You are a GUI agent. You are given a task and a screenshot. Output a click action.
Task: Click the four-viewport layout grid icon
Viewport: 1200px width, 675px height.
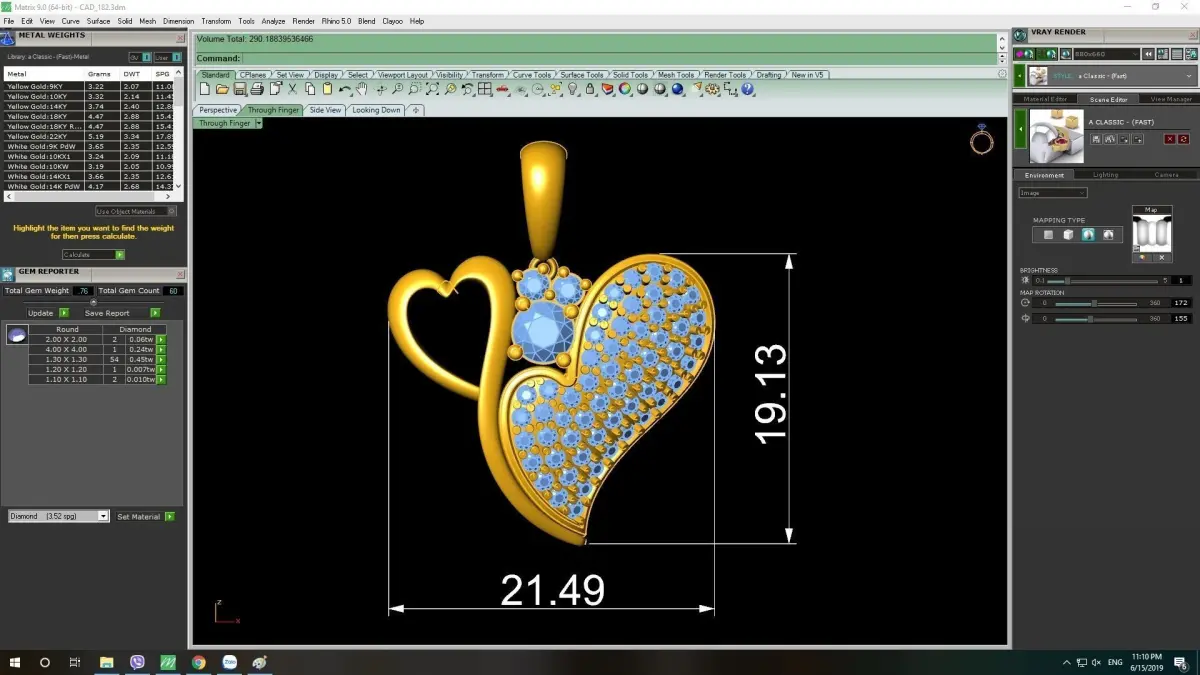(484, 90)
